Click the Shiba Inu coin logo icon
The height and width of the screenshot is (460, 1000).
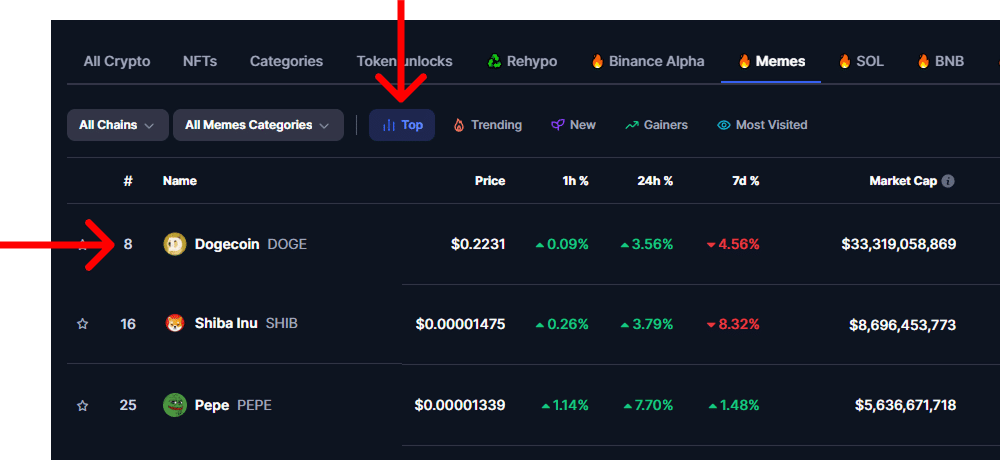[175, 323]
